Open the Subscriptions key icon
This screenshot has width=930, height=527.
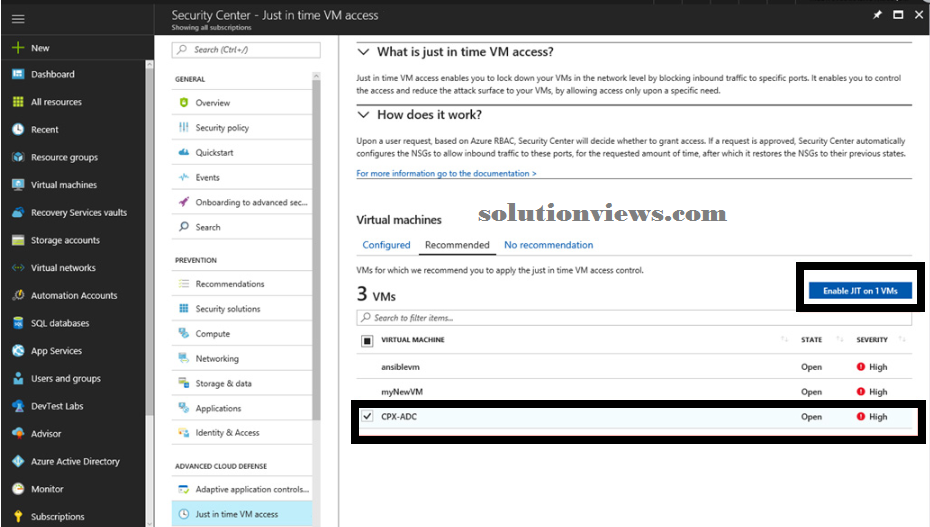point(18,516)
